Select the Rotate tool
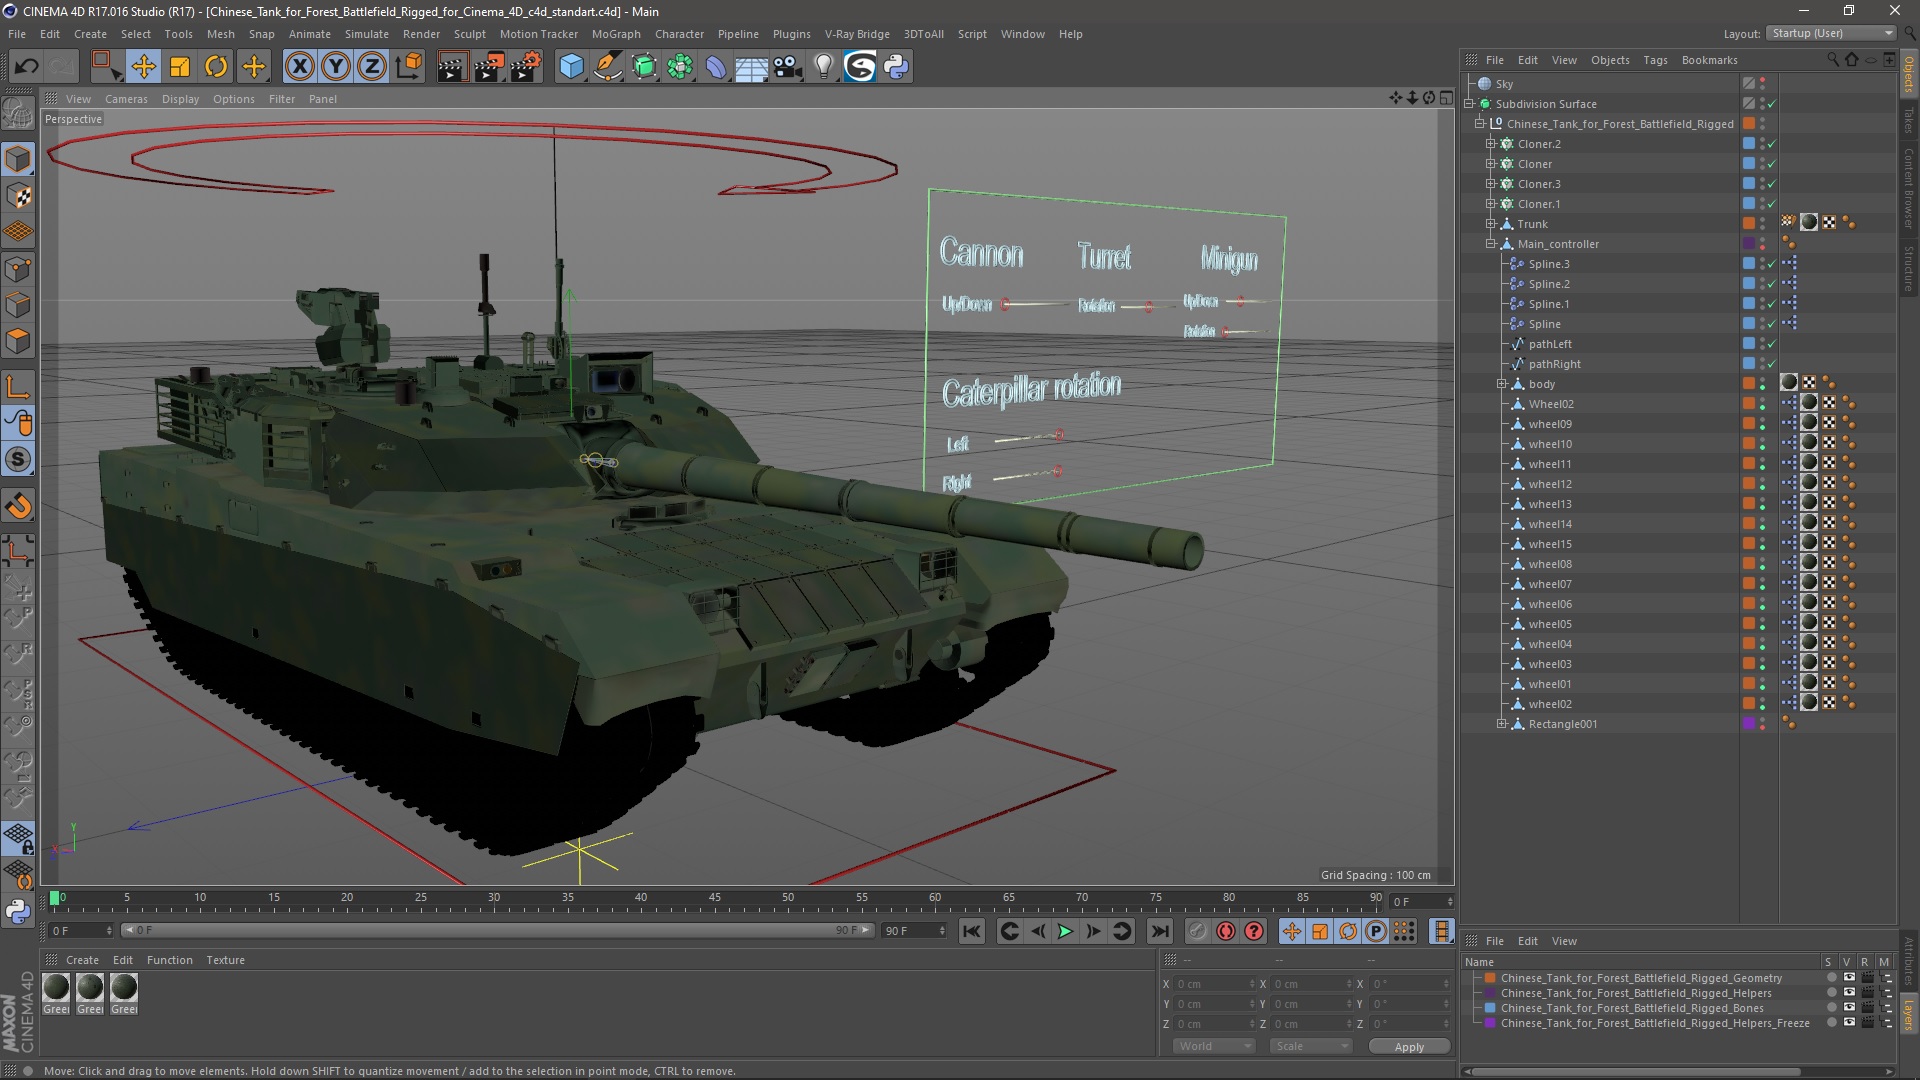The height and width of the screenshot is (1080, 1920). tap(216, 67)
